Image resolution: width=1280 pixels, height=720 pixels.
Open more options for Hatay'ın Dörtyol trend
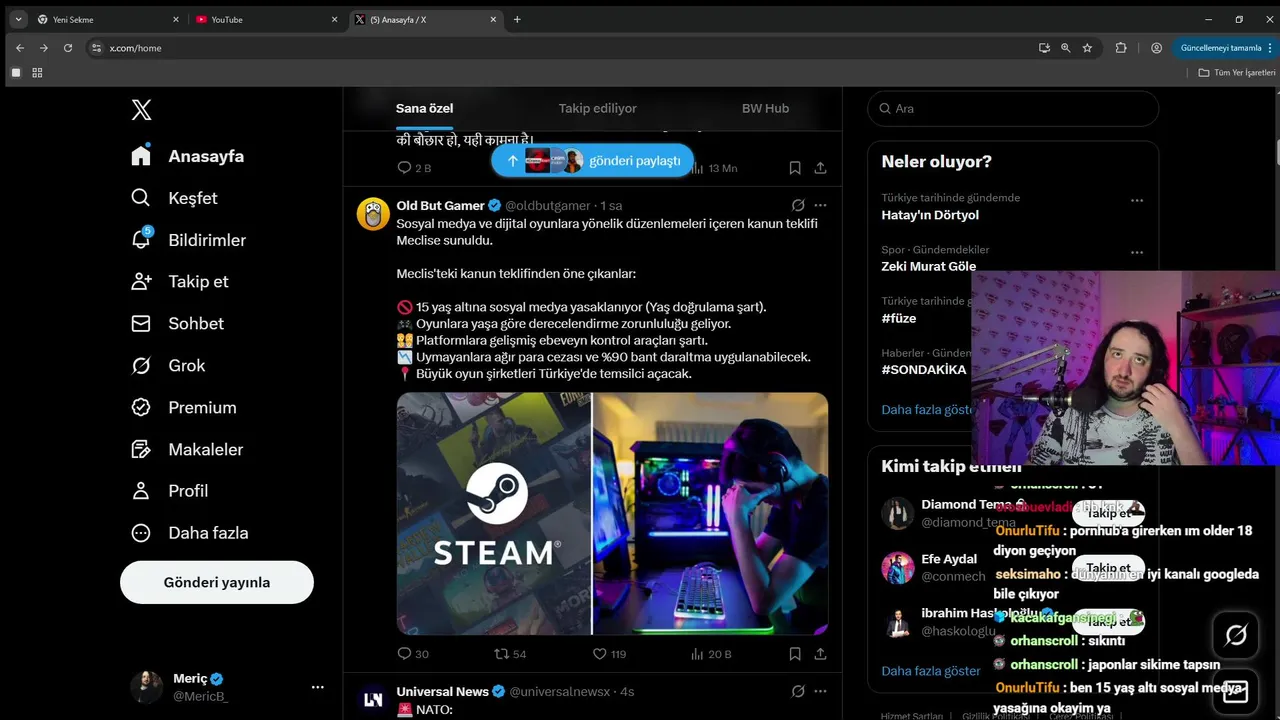coord(1137,200)
